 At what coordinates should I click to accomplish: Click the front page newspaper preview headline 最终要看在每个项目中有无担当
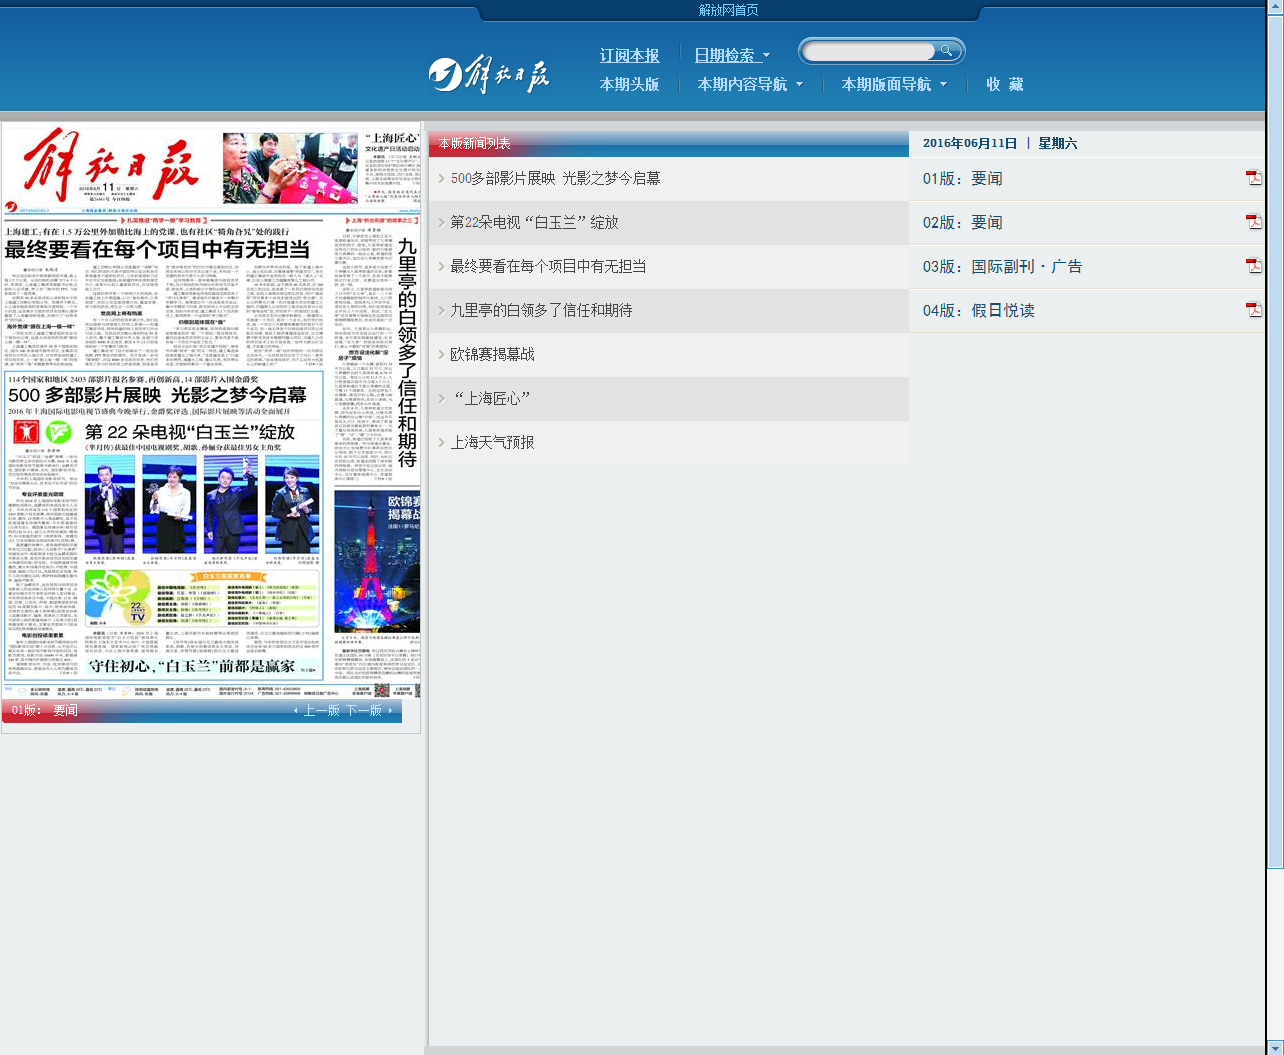[158, 250]
